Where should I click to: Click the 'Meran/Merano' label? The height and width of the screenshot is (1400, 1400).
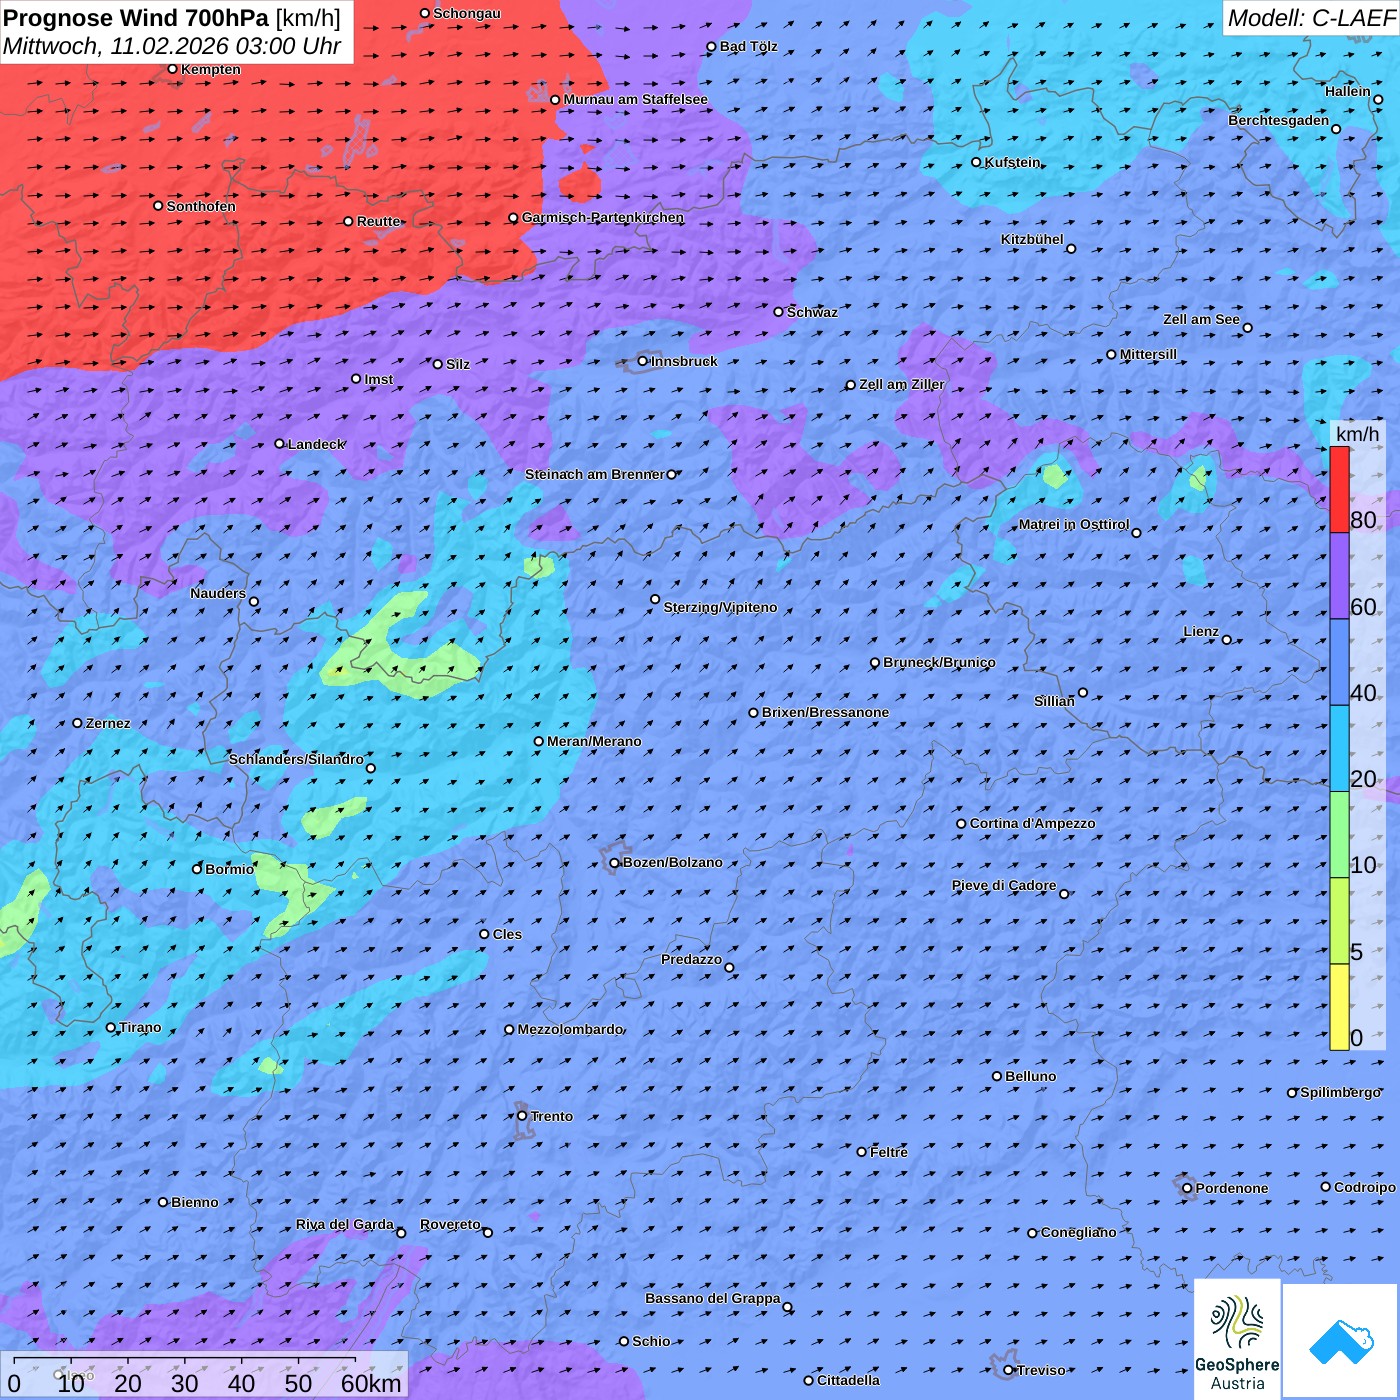[594, 741]
